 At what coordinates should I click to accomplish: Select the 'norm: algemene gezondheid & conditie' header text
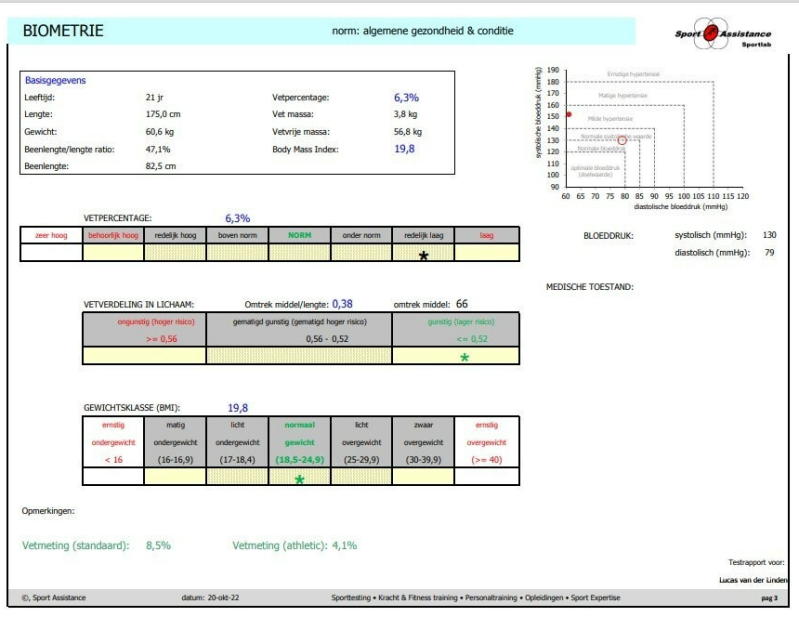(x=422, y=31)
